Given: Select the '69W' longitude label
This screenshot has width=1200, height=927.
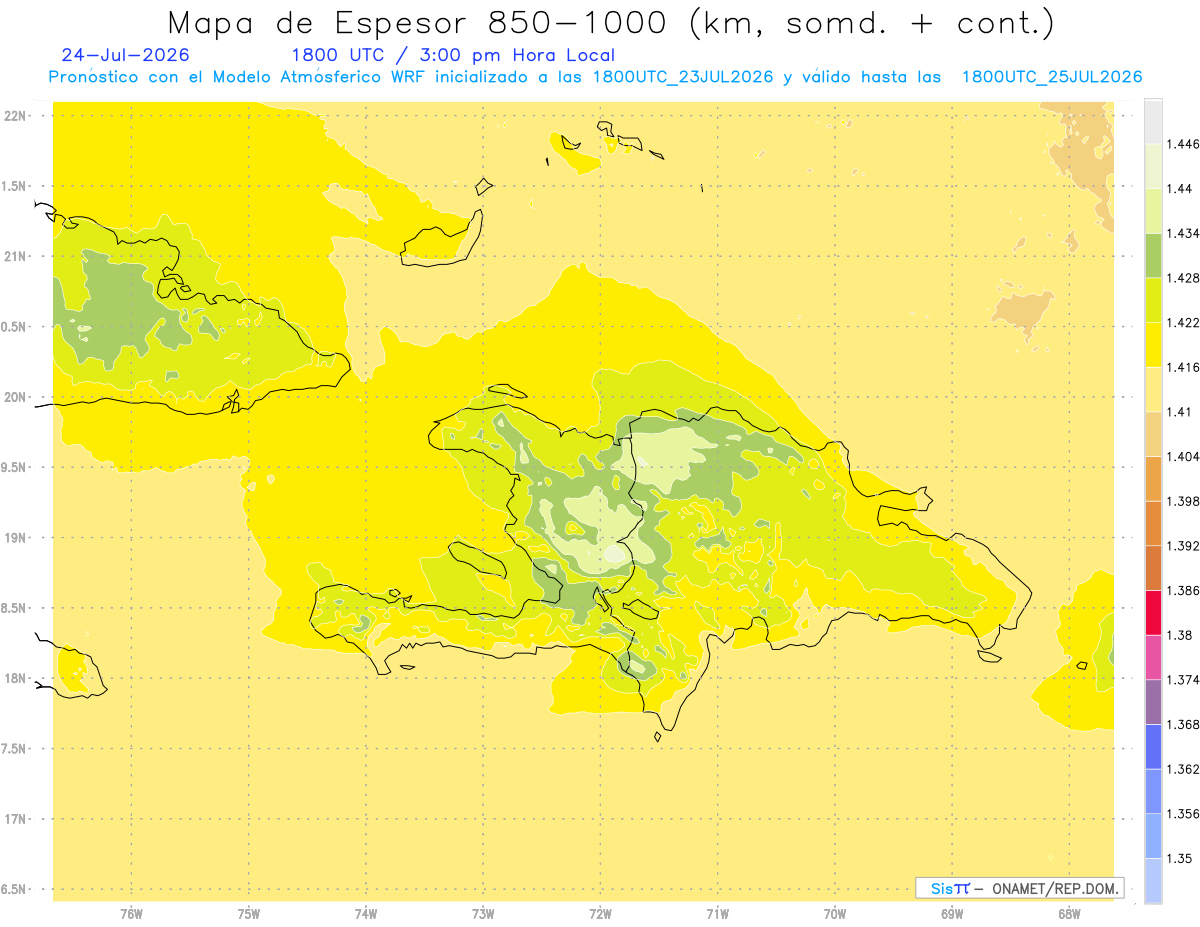Looking at the screenshot, I should pos(952,913).
